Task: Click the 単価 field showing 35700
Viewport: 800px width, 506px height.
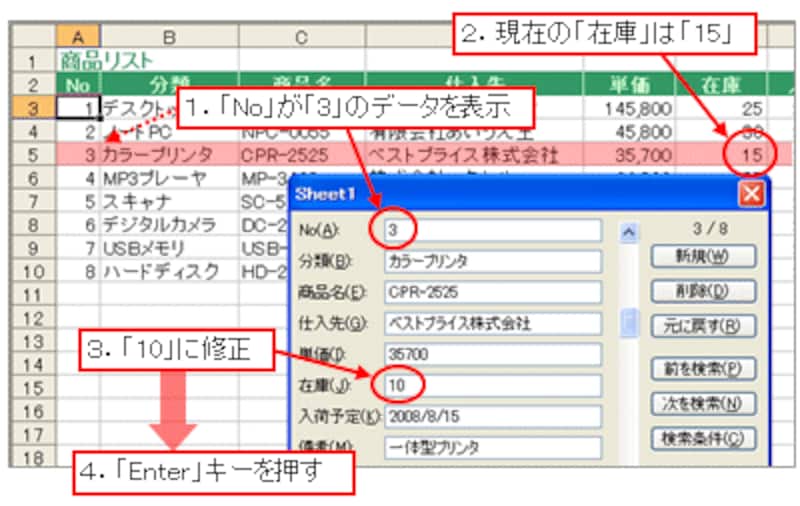Action: pyautogui.click(x=492, y=354)
